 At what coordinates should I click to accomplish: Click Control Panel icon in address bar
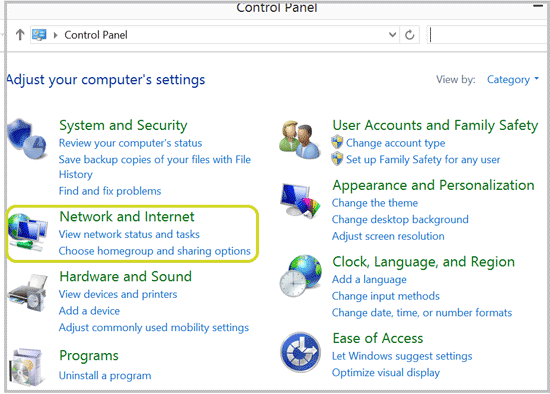(x=39, y=35)
